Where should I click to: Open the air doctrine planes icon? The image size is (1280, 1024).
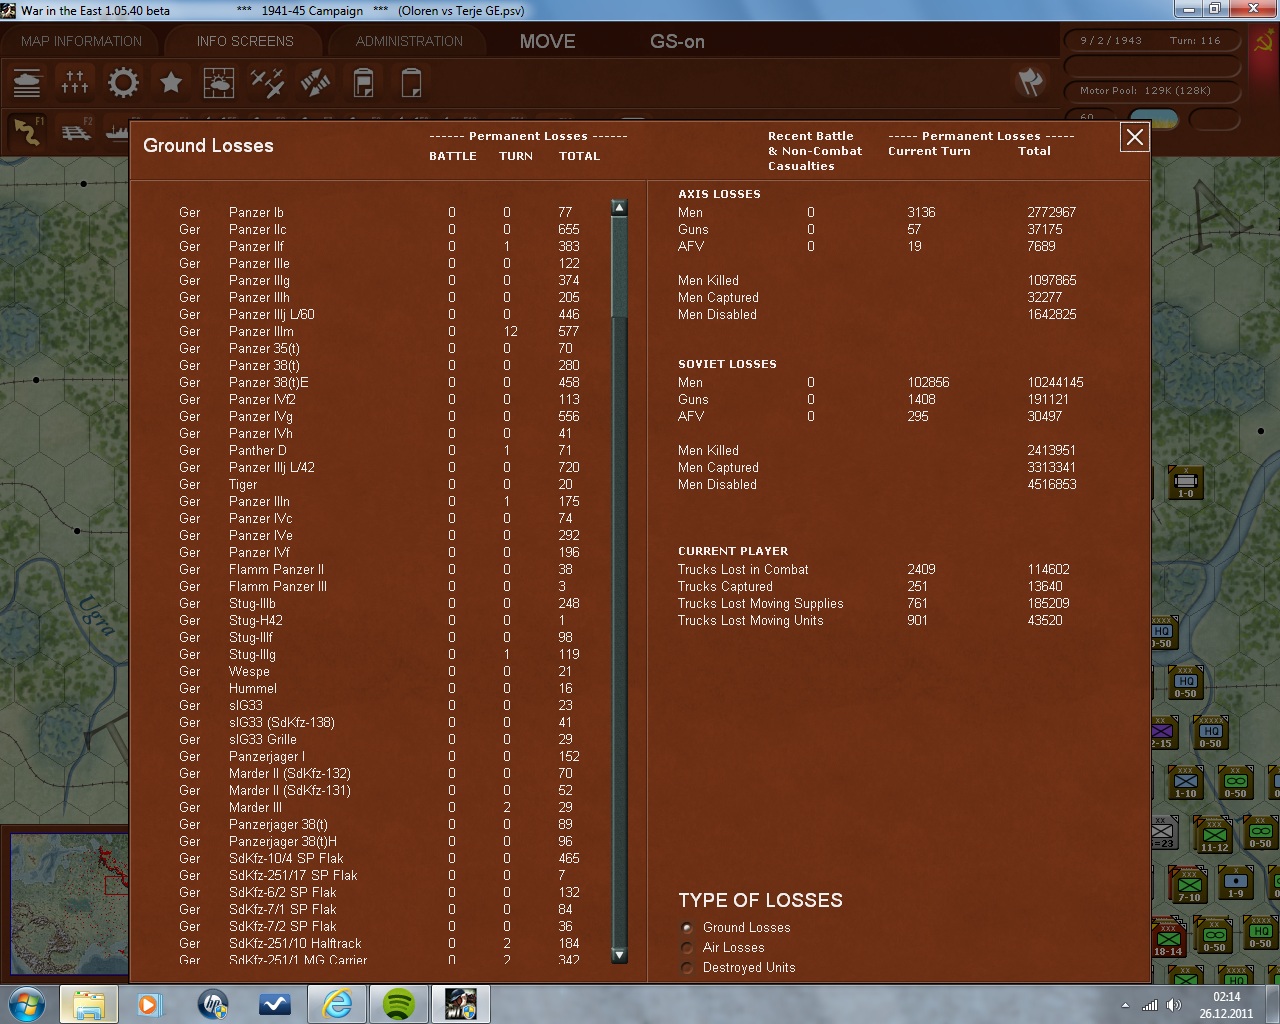coord(267,83)
